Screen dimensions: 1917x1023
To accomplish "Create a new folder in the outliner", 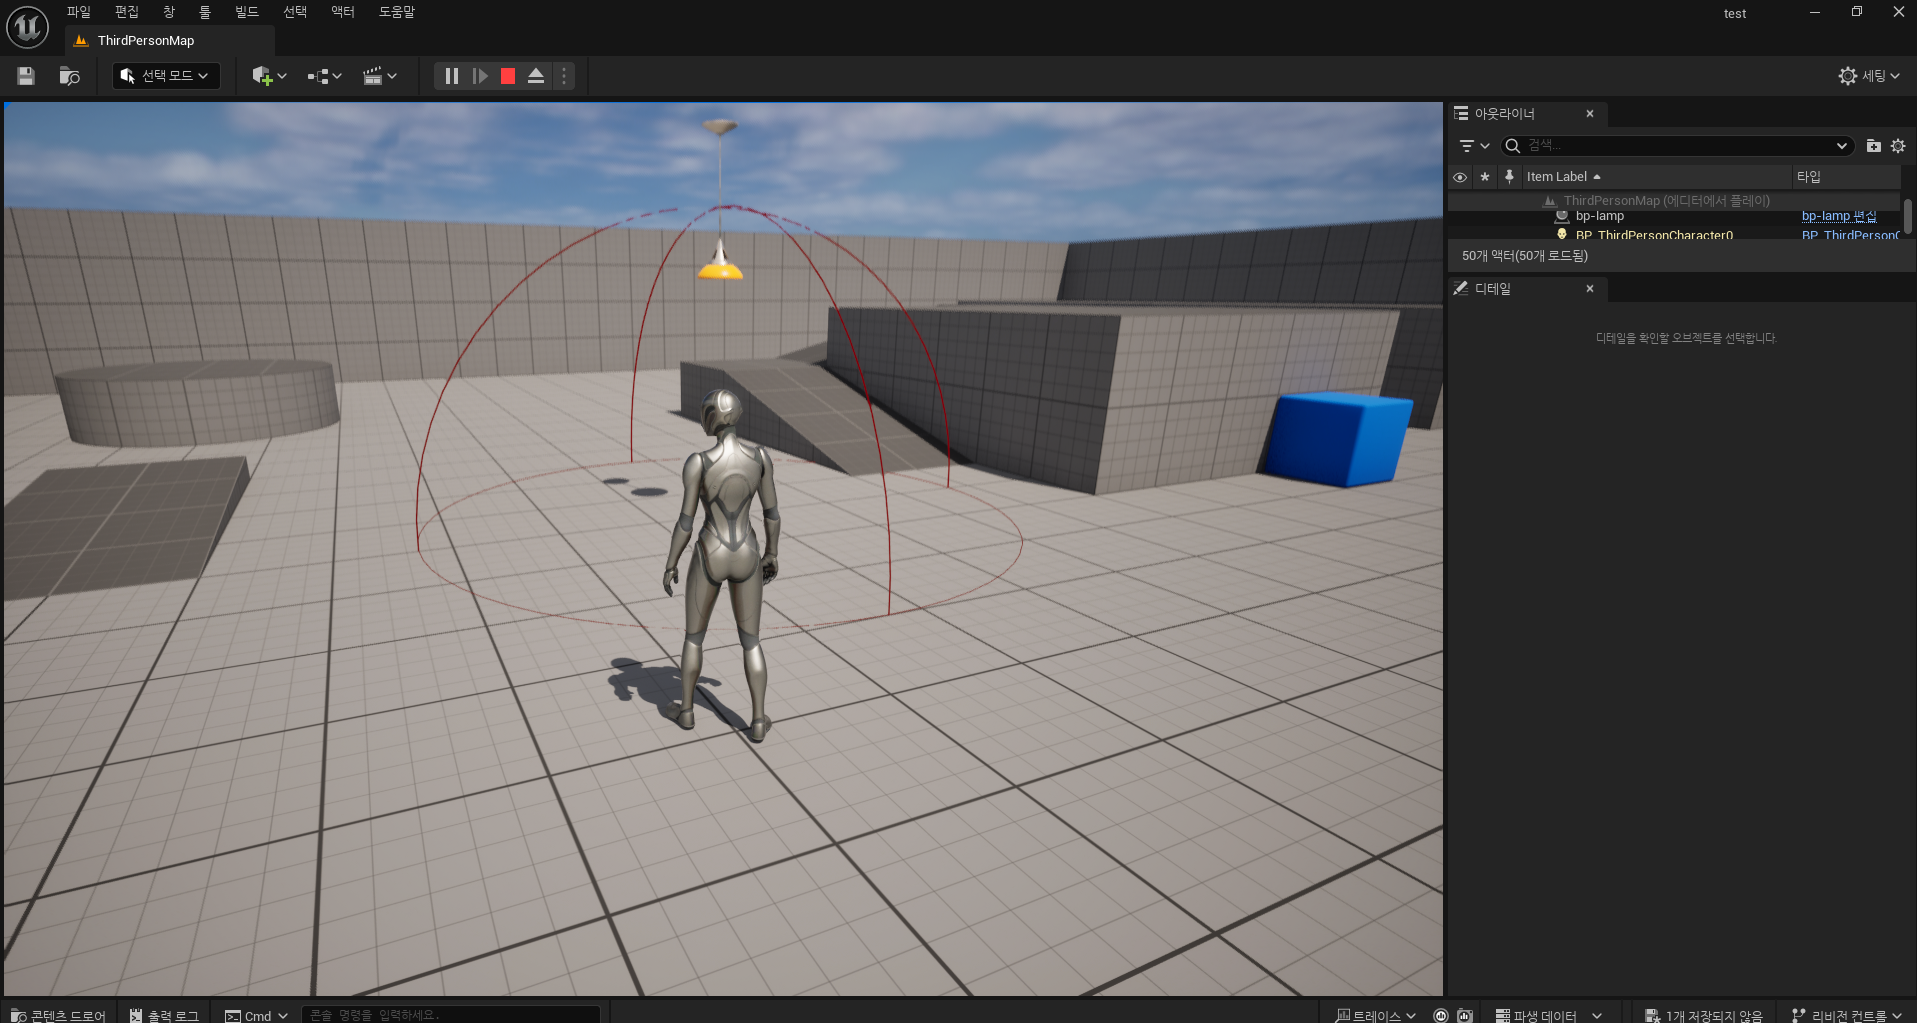I will [1874, 146].
